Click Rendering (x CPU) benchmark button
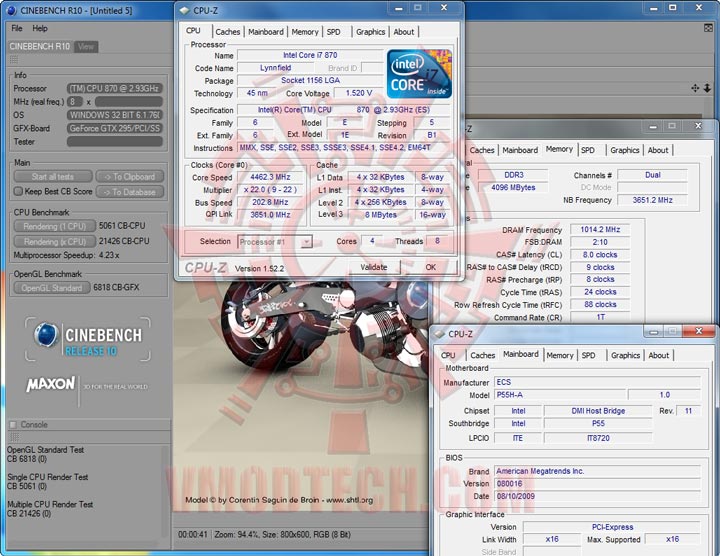Image resolution: width=720 pixels, height=556 pixels. click(55, 241)
